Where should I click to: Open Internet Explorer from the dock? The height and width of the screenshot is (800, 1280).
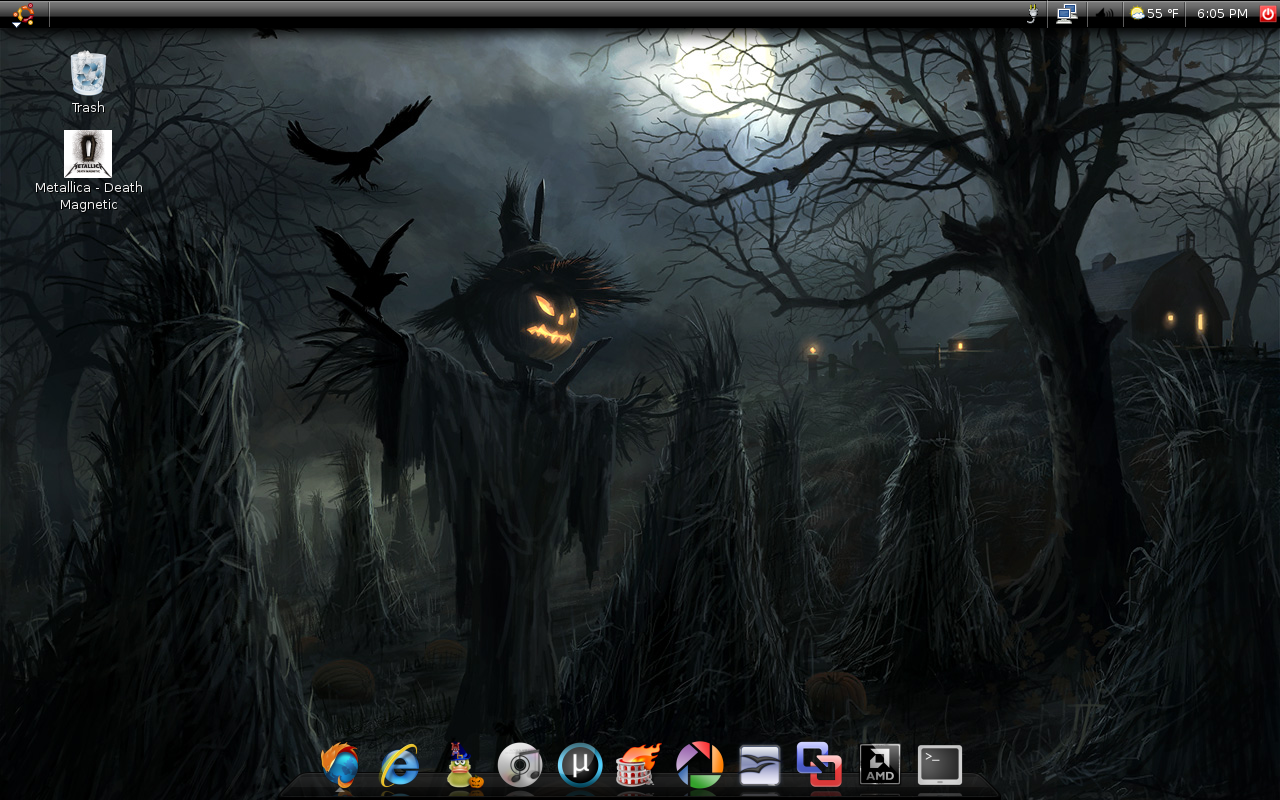point(400,766)
